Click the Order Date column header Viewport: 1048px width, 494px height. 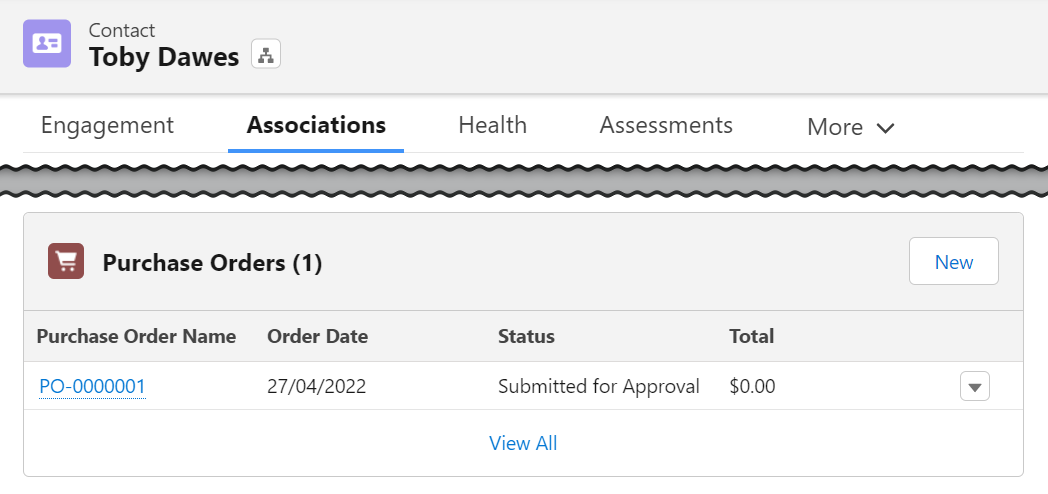(x=317, y=336)
